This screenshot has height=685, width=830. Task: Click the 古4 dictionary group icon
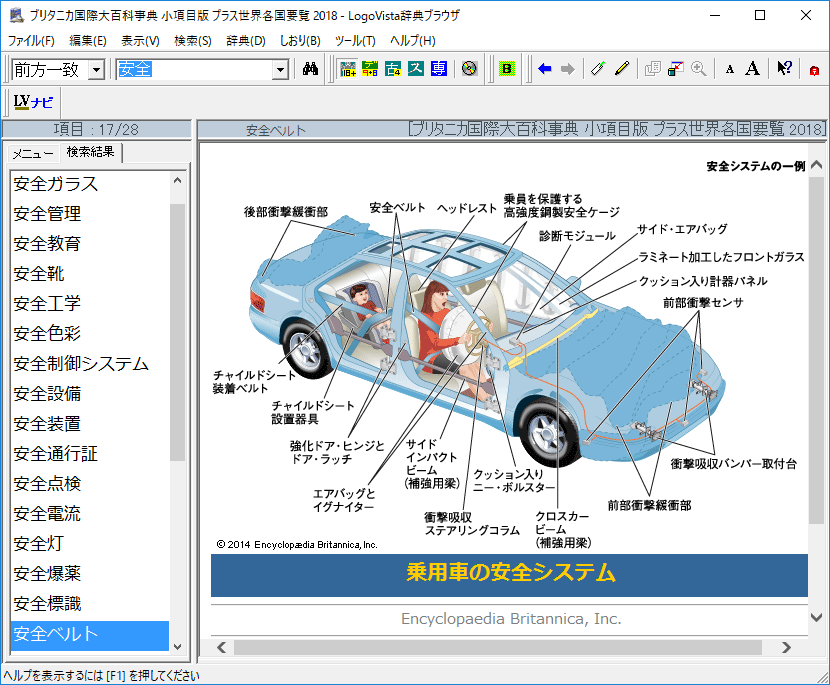(x=393, y=69)
